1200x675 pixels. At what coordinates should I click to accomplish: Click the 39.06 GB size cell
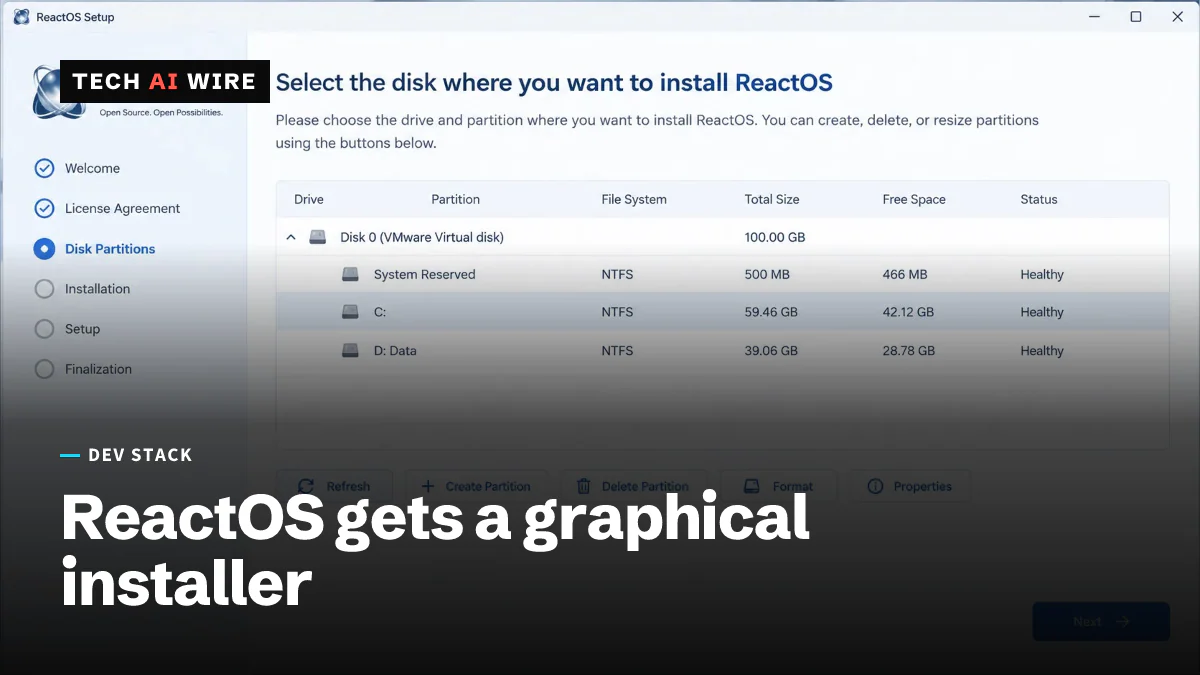coord(771,351)
